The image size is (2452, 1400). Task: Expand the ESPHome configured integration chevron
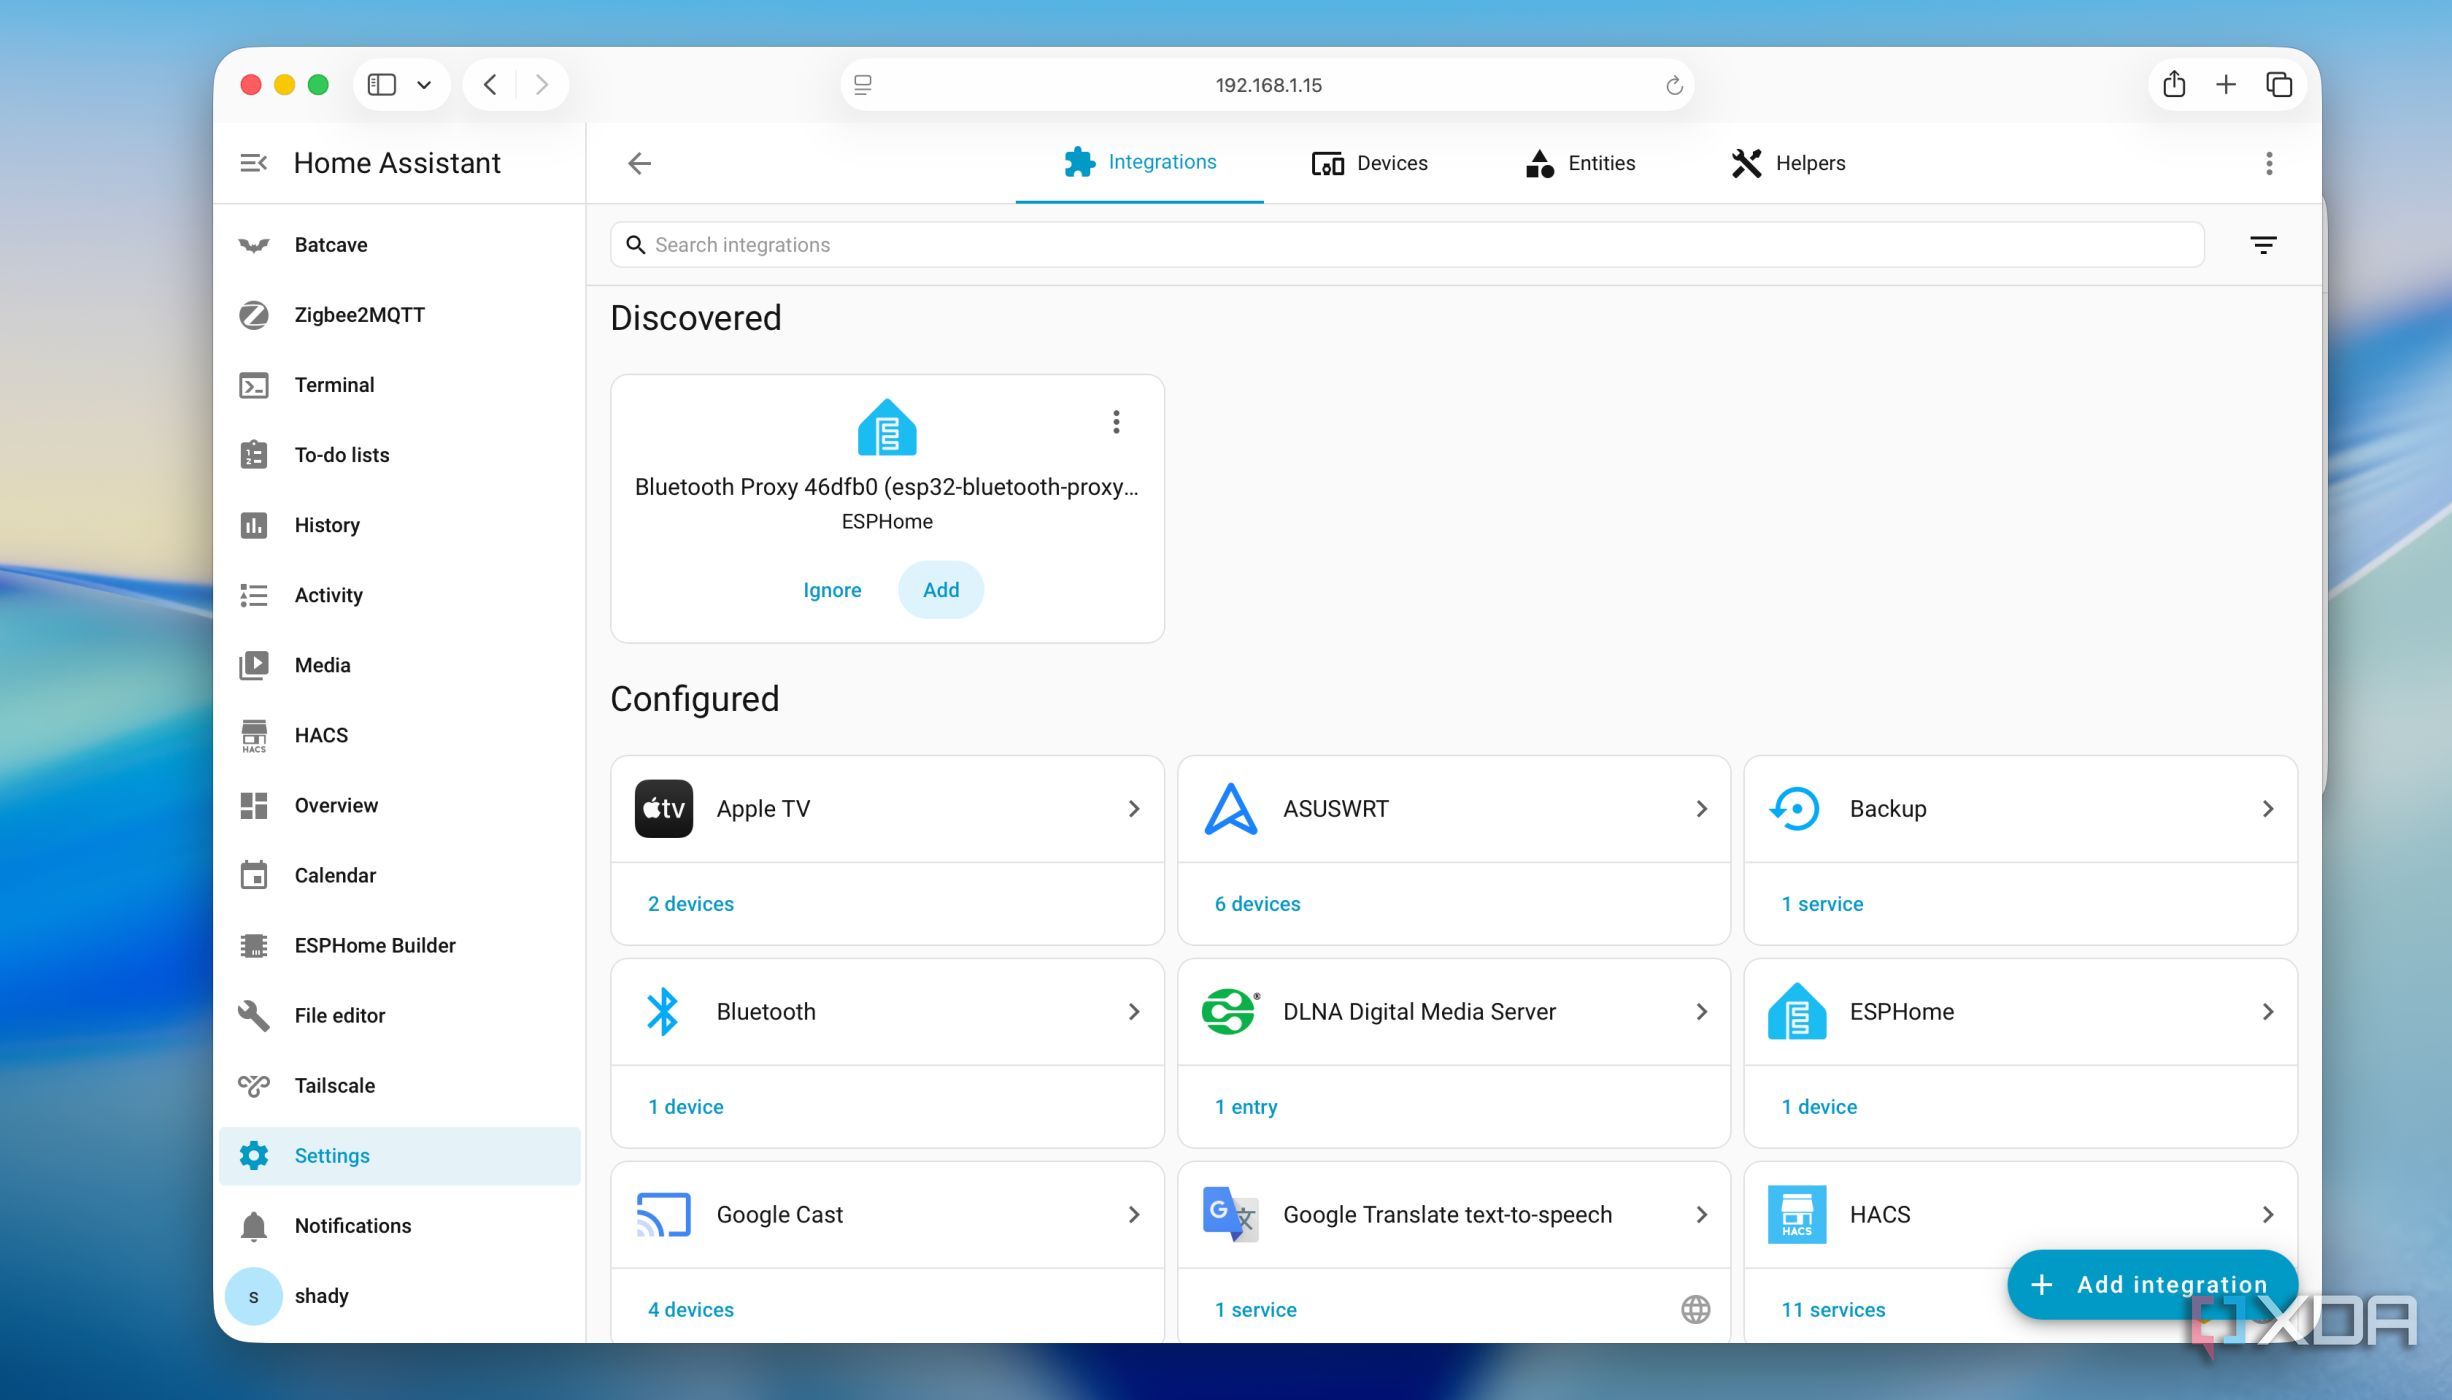2268,1011
